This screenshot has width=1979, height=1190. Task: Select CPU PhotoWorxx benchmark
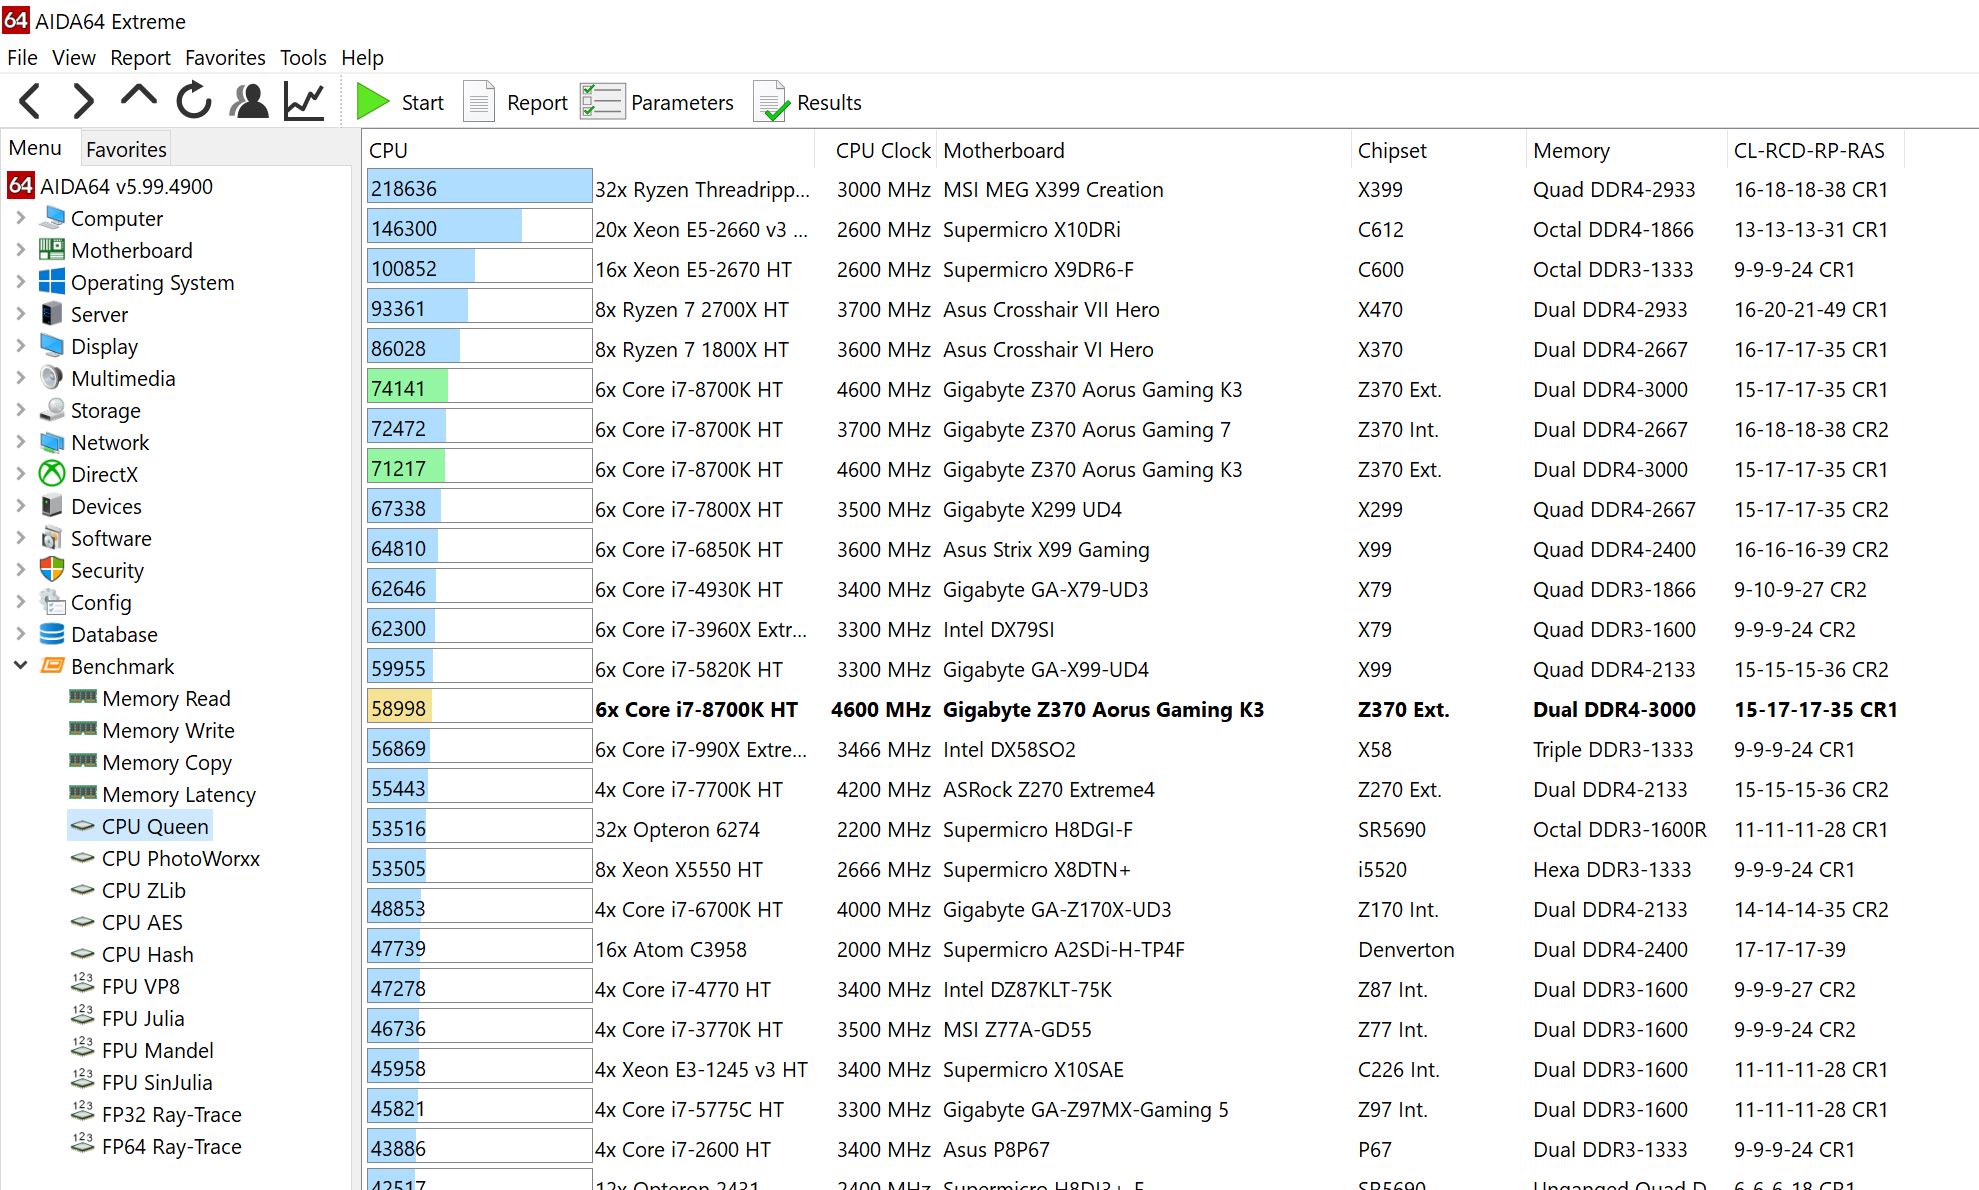180,858
